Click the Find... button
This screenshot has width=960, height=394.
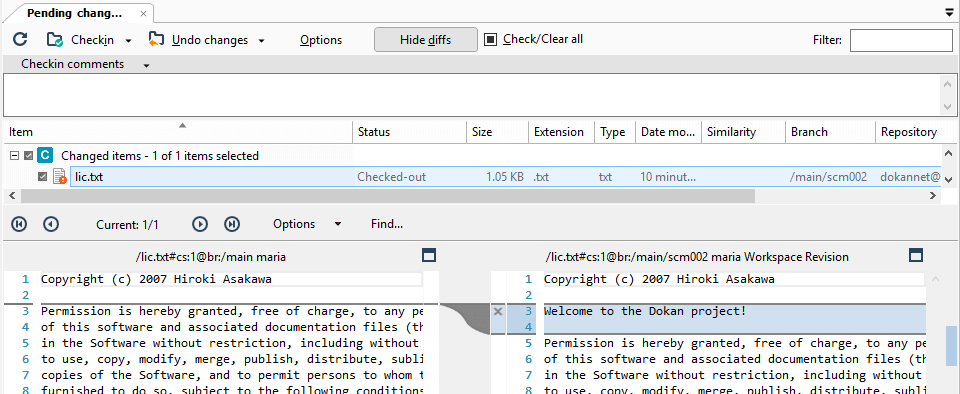coord(387,224)
